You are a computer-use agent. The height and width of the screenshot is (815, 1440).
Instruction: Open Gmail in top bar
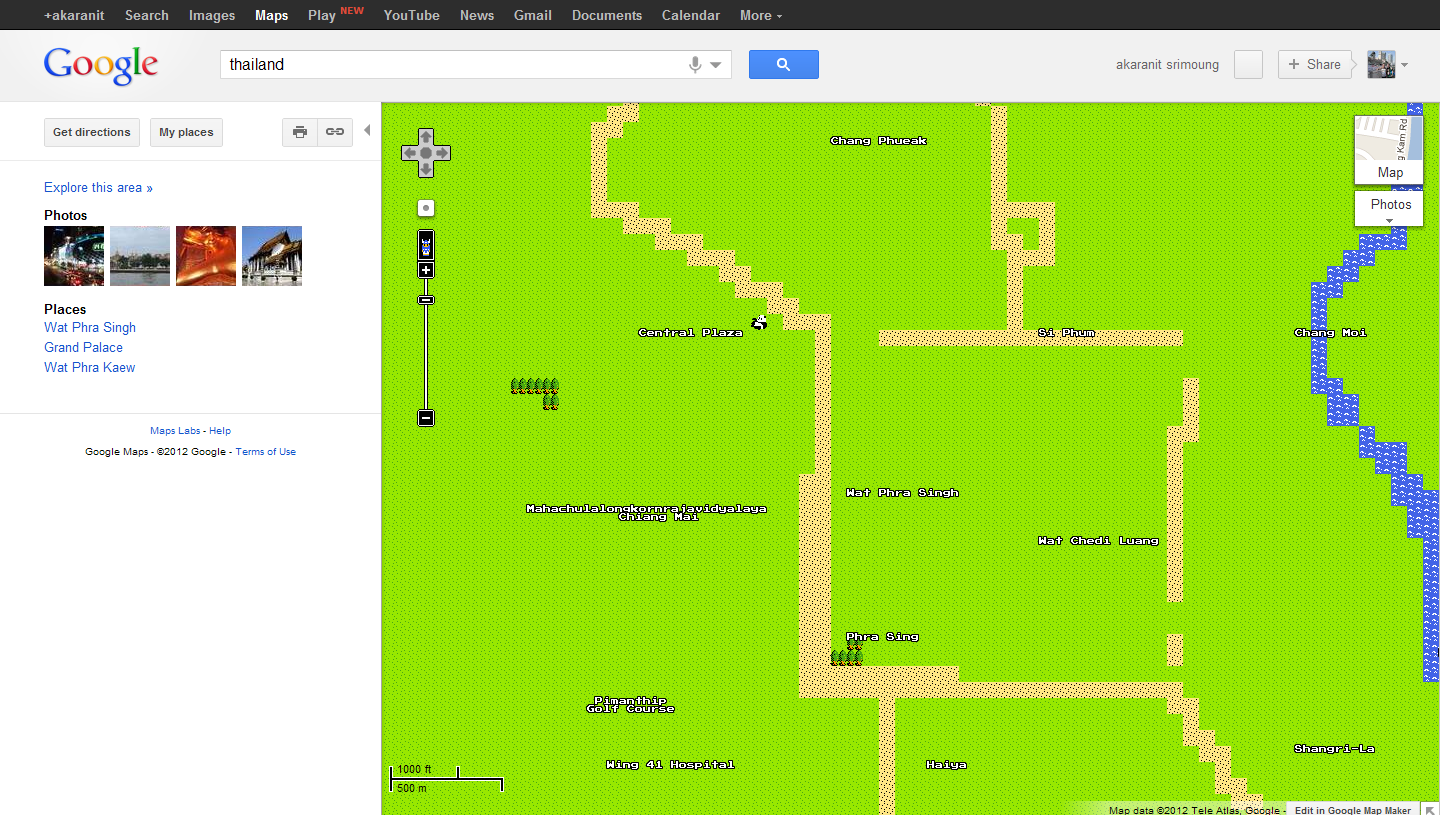pyautogui.click(x=533, y=15)
